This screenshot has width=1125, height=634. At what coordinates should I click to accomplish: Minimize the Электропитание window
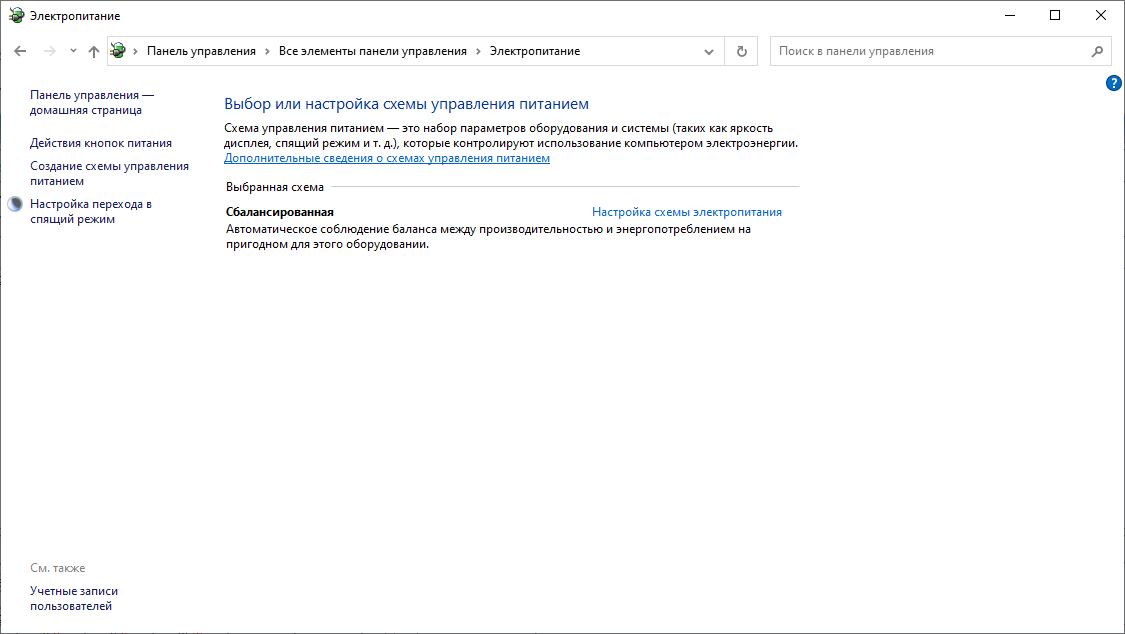click(x=1009, y=15)
